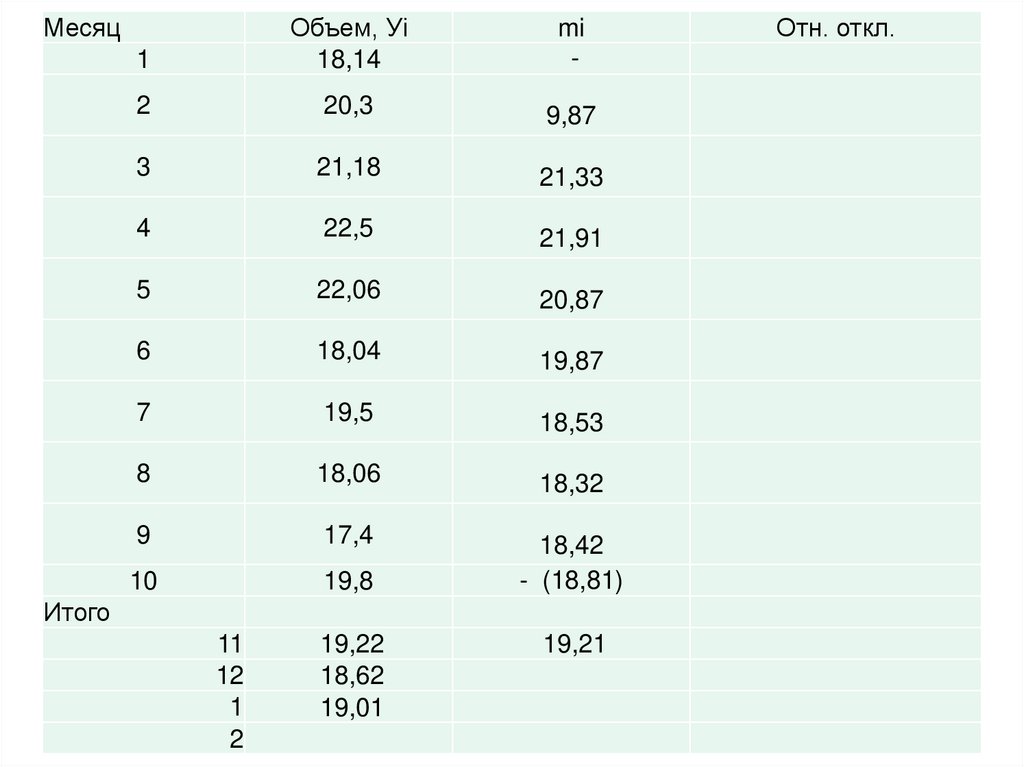Select the volume cell 20,3
This screenshot has height=767, width=1024.
[349, 106]
